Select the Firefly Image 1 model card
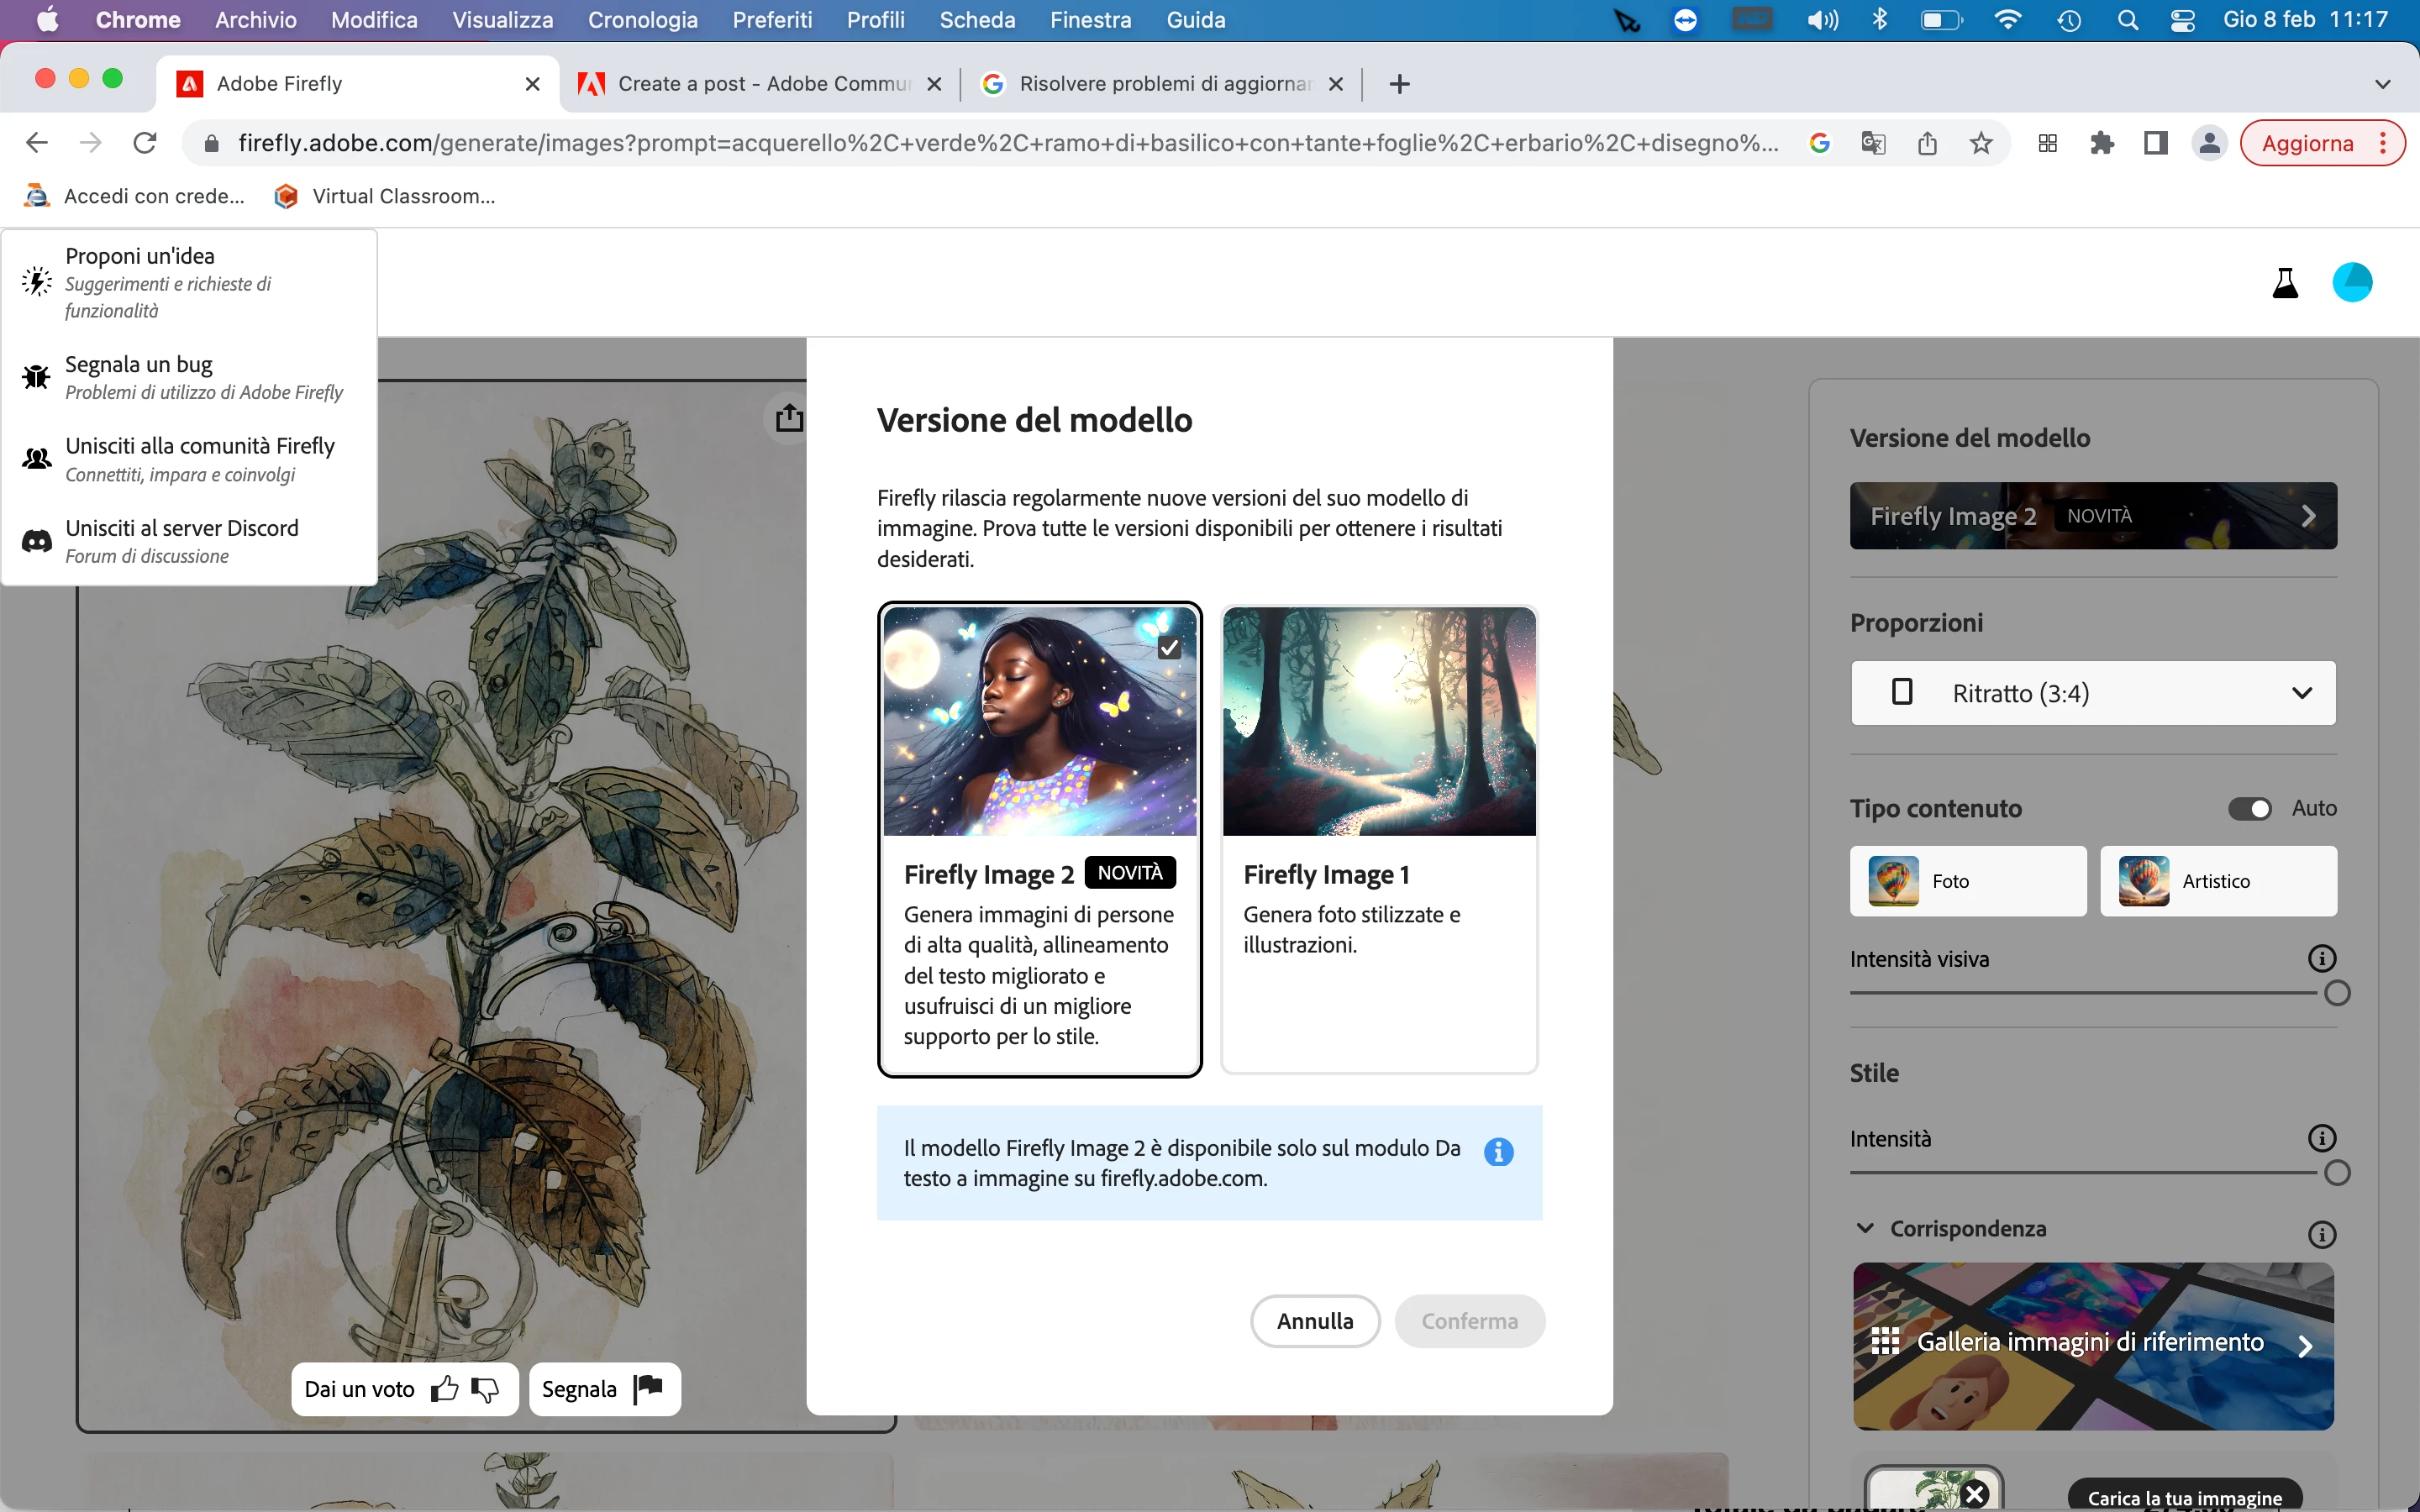 click(1379, 838)
